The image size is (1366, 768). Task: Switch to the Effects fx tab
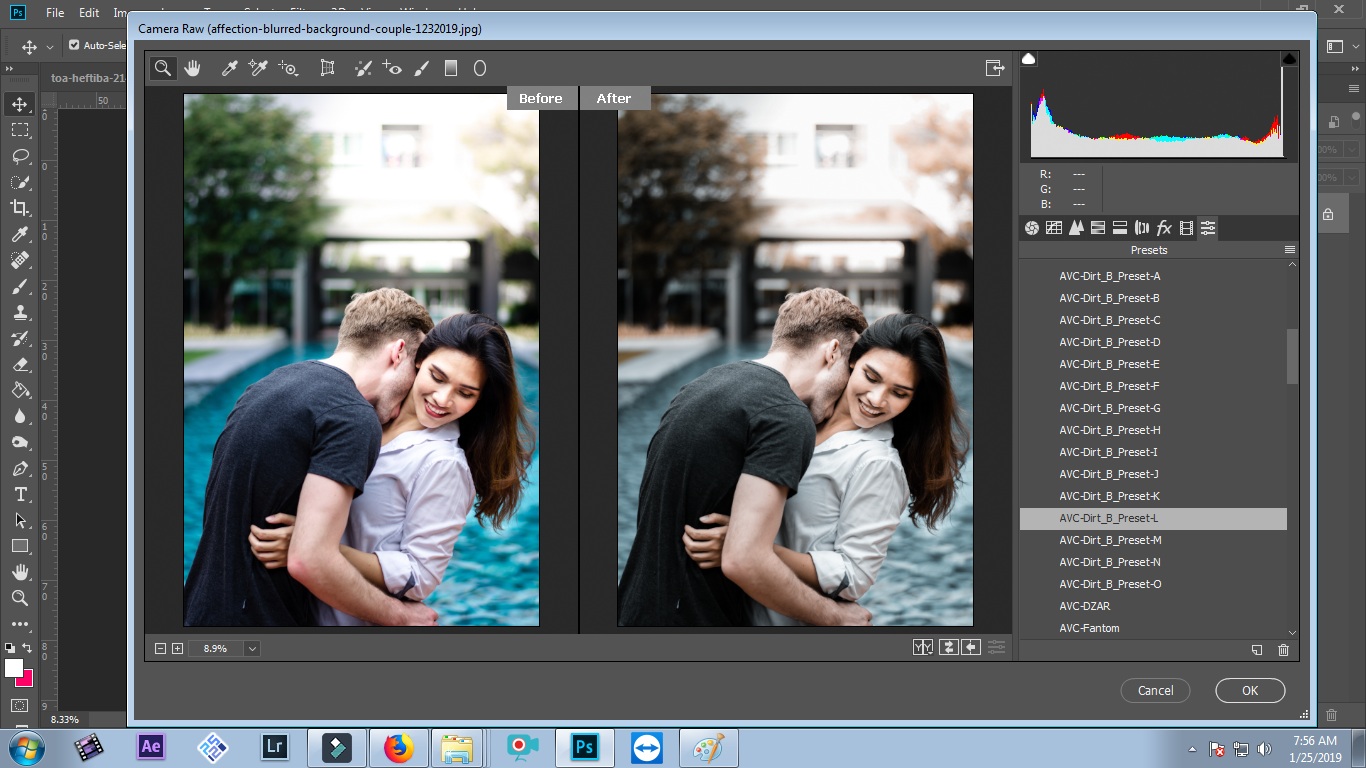pyautogui.click(x=1164, y=228)
